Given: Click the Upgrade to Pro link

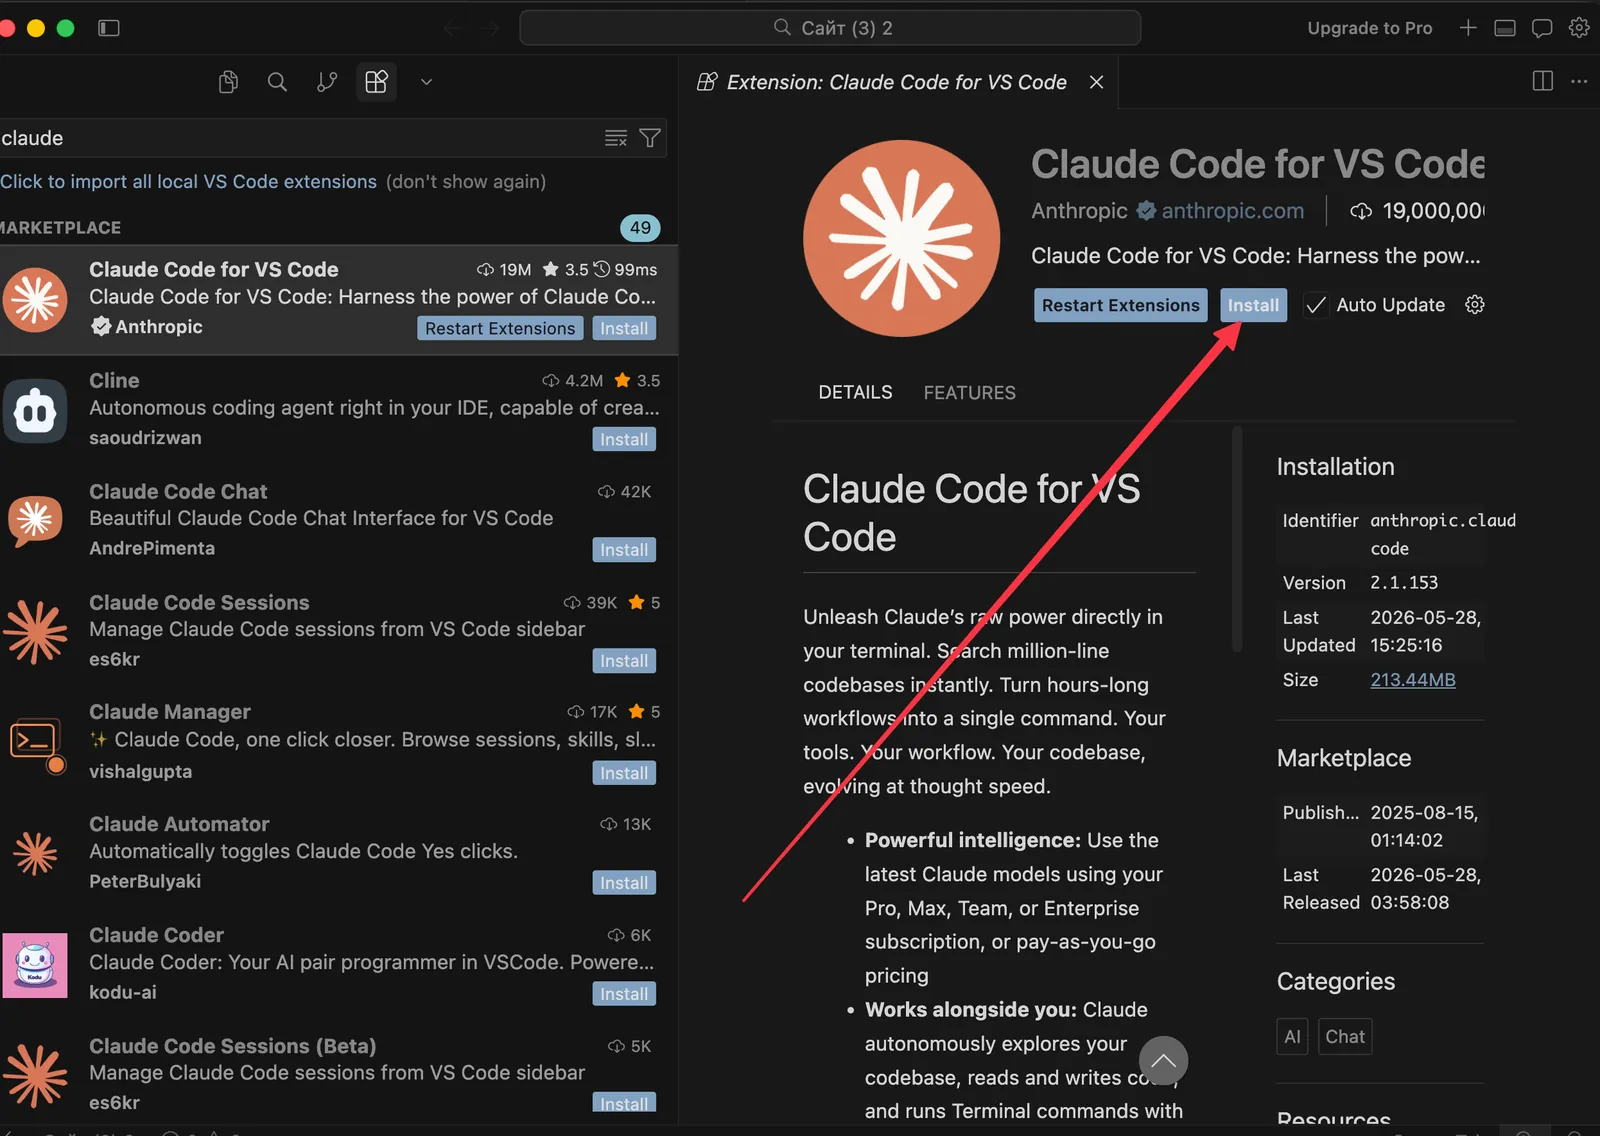Looking at the screenshot, I should [1369, 28].
